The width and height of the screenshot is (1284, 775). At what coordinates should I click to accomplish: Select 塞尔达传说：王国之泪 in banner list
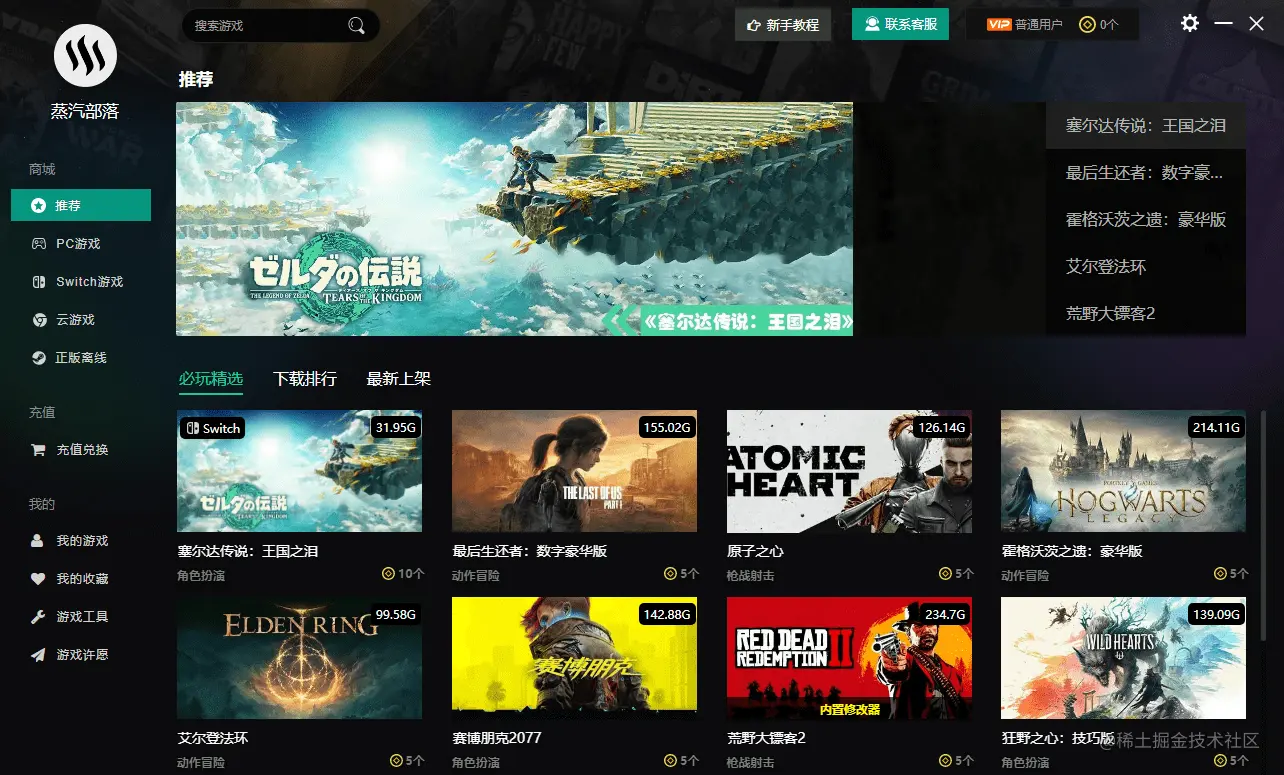click(1146, 126)
